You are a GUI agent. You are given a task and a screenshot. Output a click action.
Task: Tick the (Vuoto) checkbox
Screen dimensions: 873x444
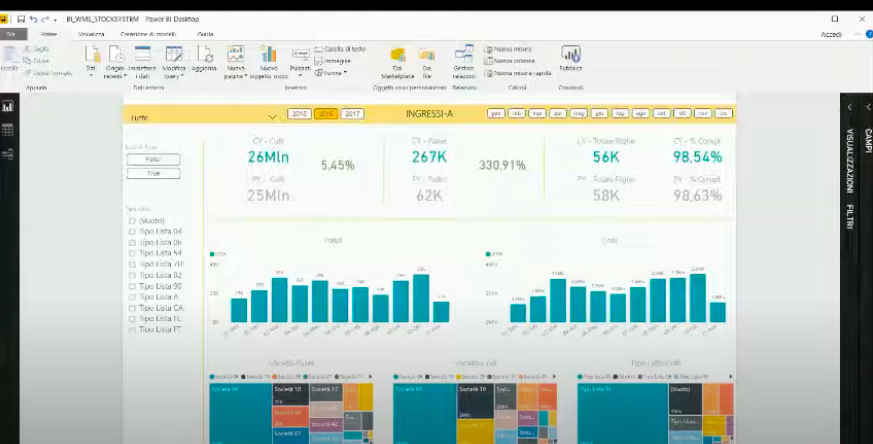tap(133, 220)
